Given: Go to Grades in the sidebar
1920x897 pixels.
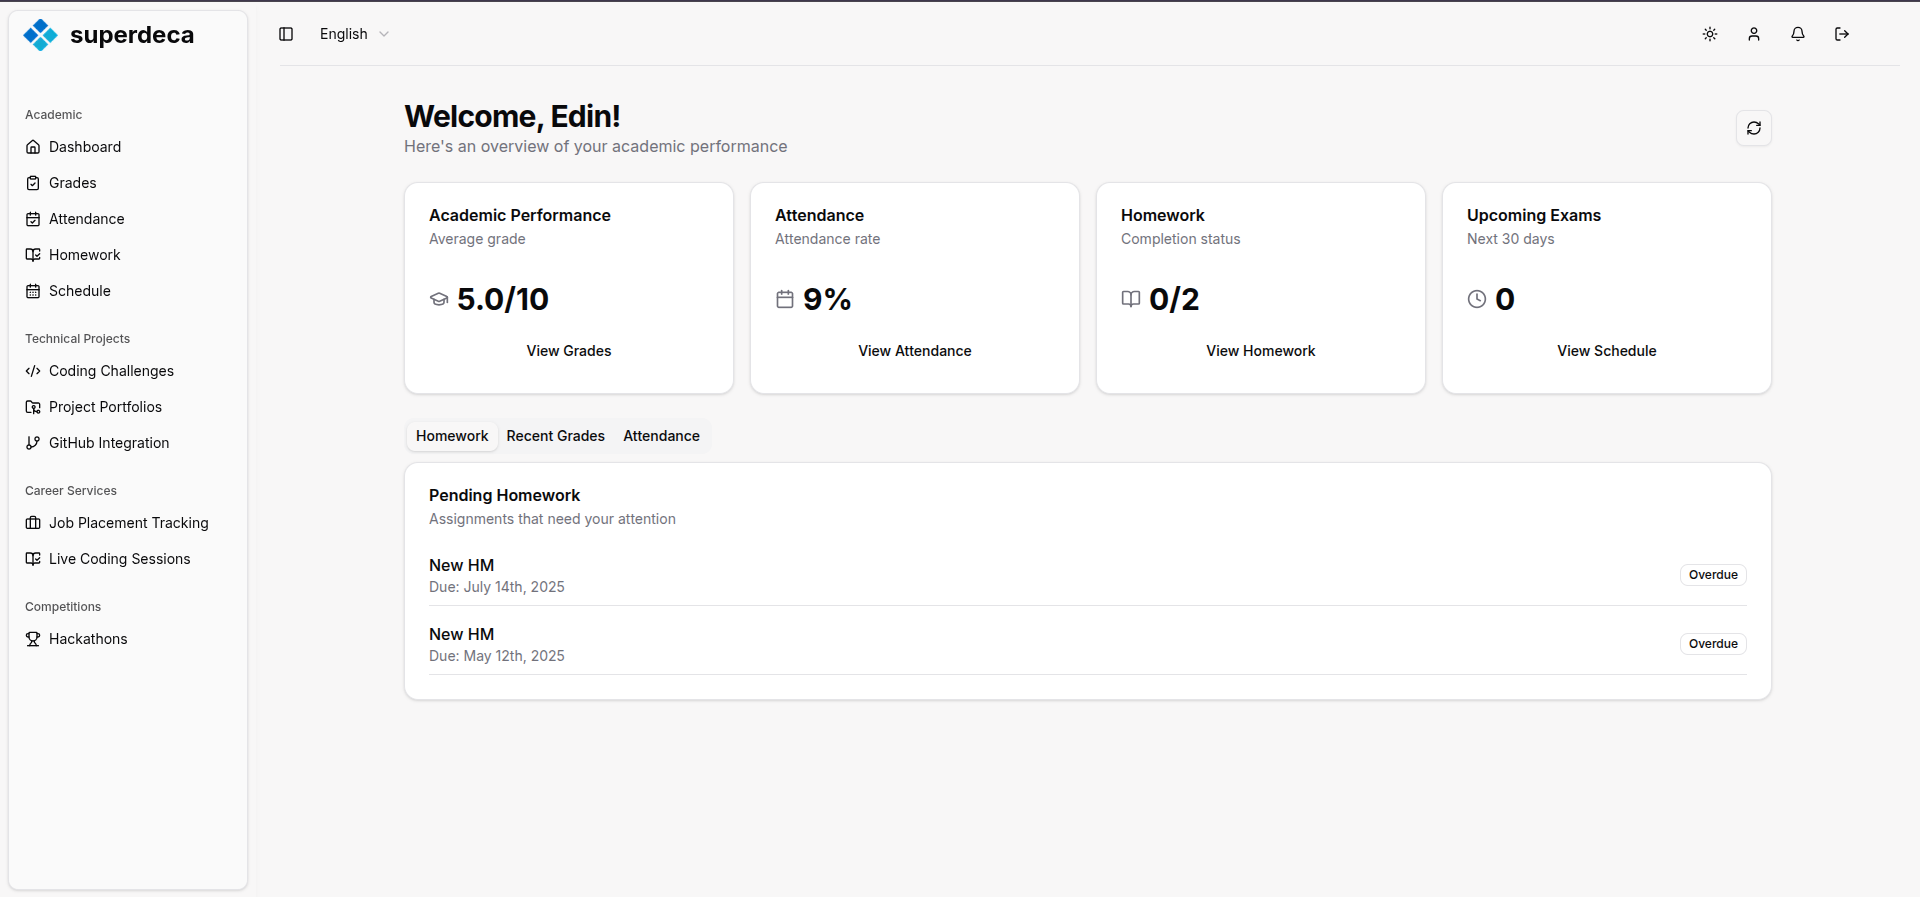Looking at the screenshot, I should (128, 183).
